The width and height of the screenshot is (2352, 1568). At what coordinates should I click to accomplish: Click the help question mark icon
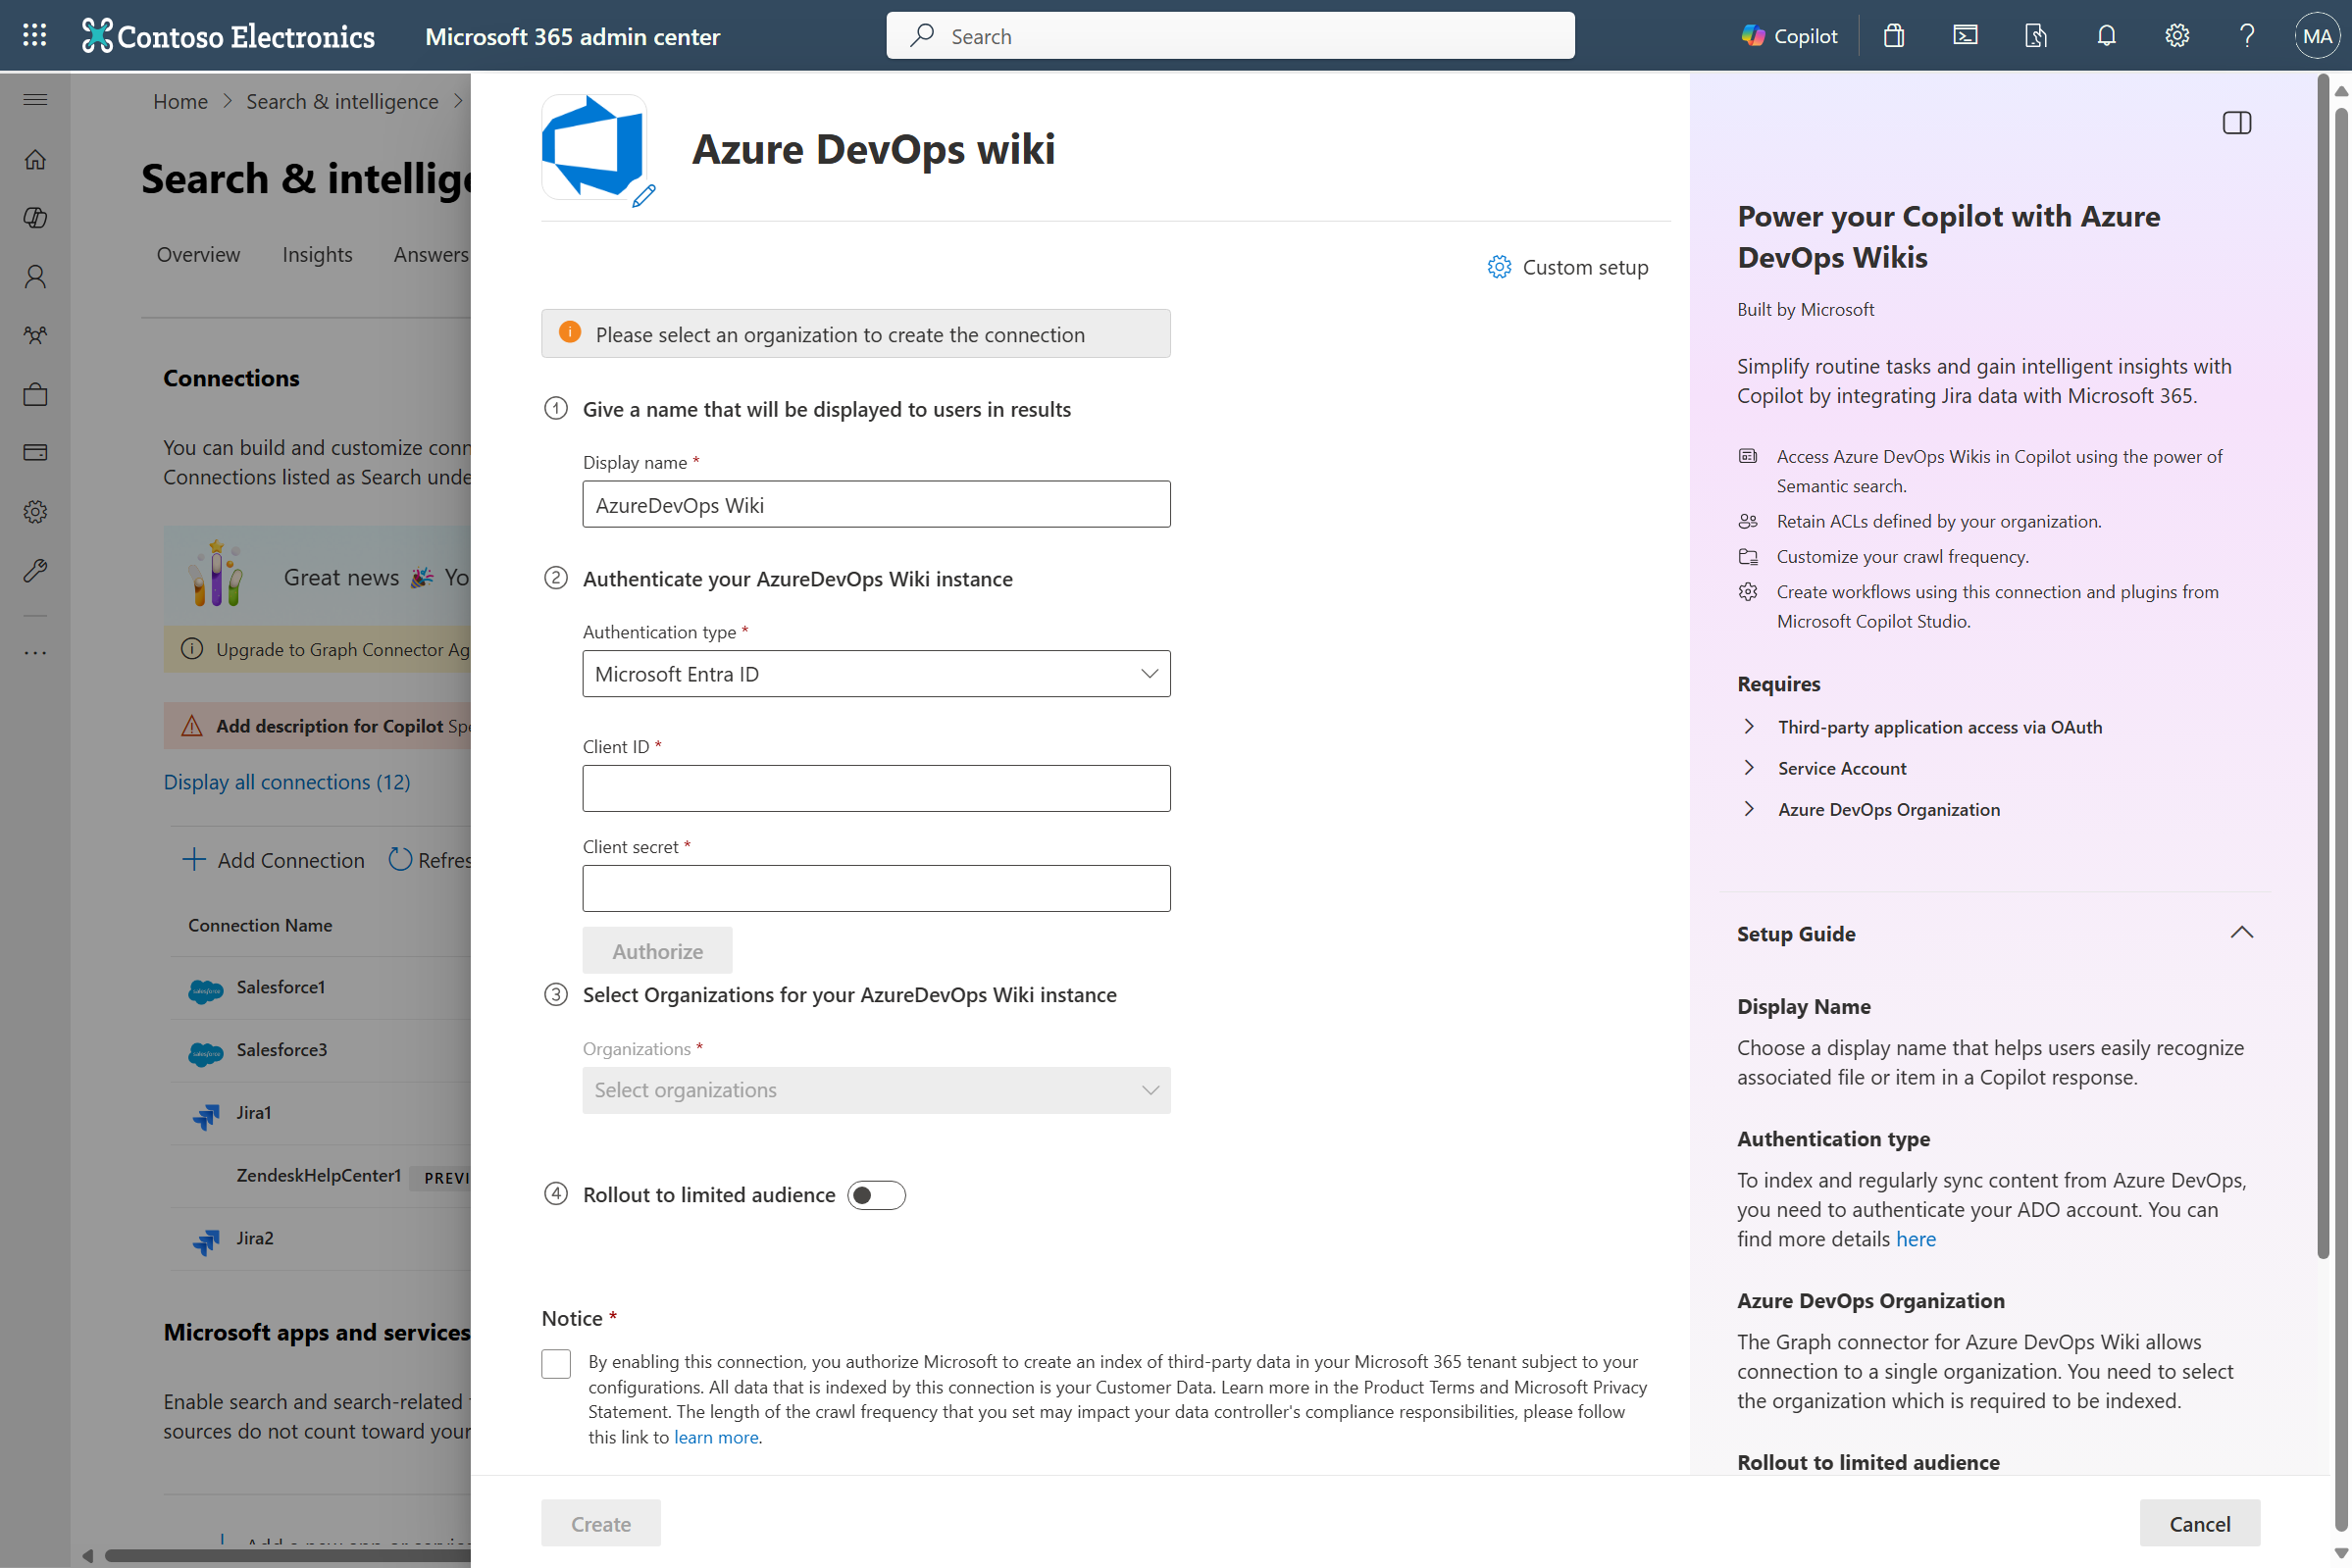pyautogui.click(x=2246, y=36)
